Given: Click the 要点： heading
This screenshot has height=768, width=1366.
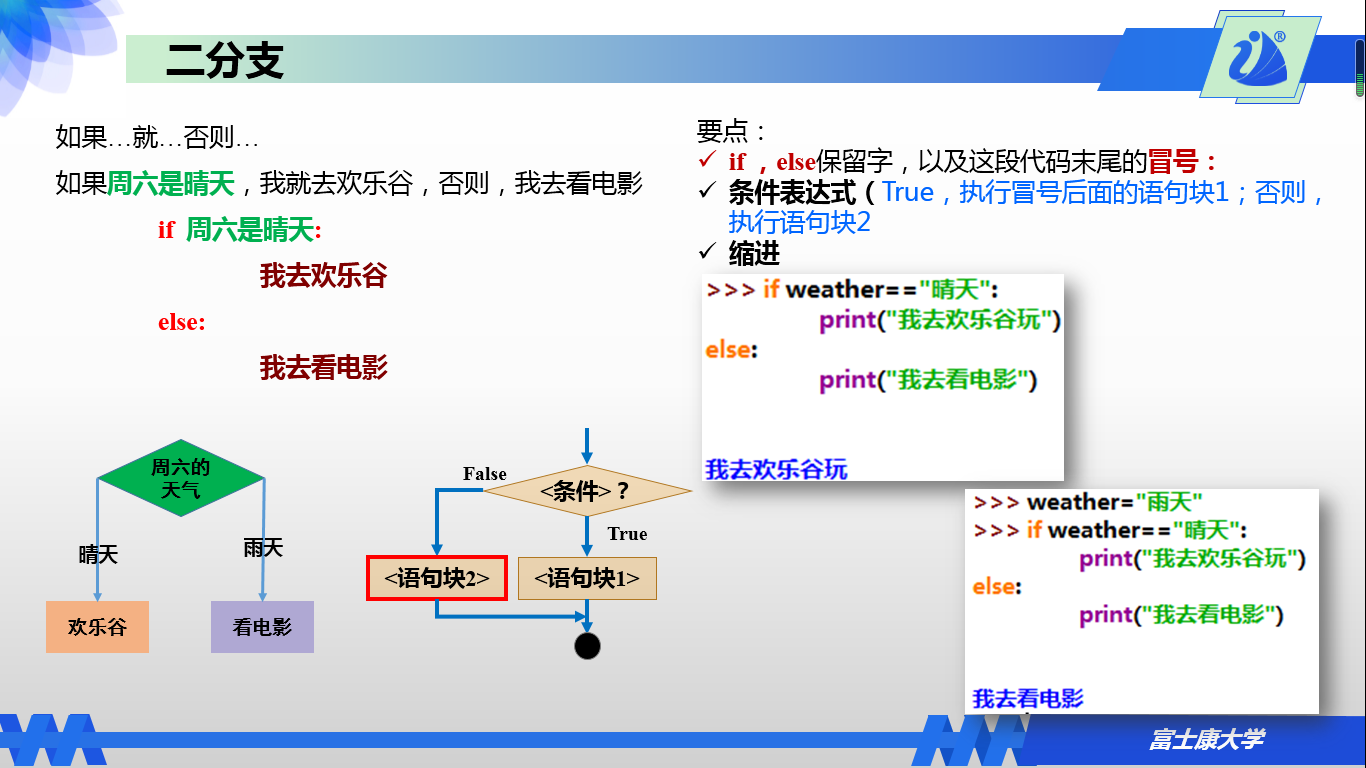Looking at the screenshot, I should (x=733, y=131).
